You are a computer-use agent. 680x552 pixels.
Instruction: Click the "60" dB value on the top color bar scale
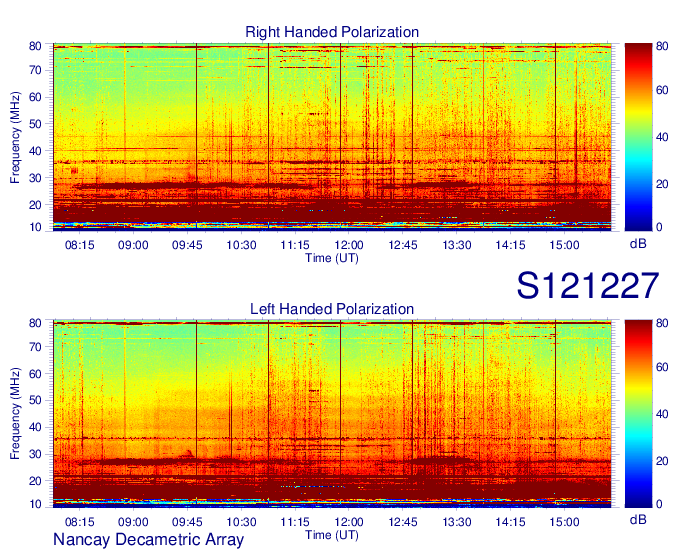click(x=662, y=90)
